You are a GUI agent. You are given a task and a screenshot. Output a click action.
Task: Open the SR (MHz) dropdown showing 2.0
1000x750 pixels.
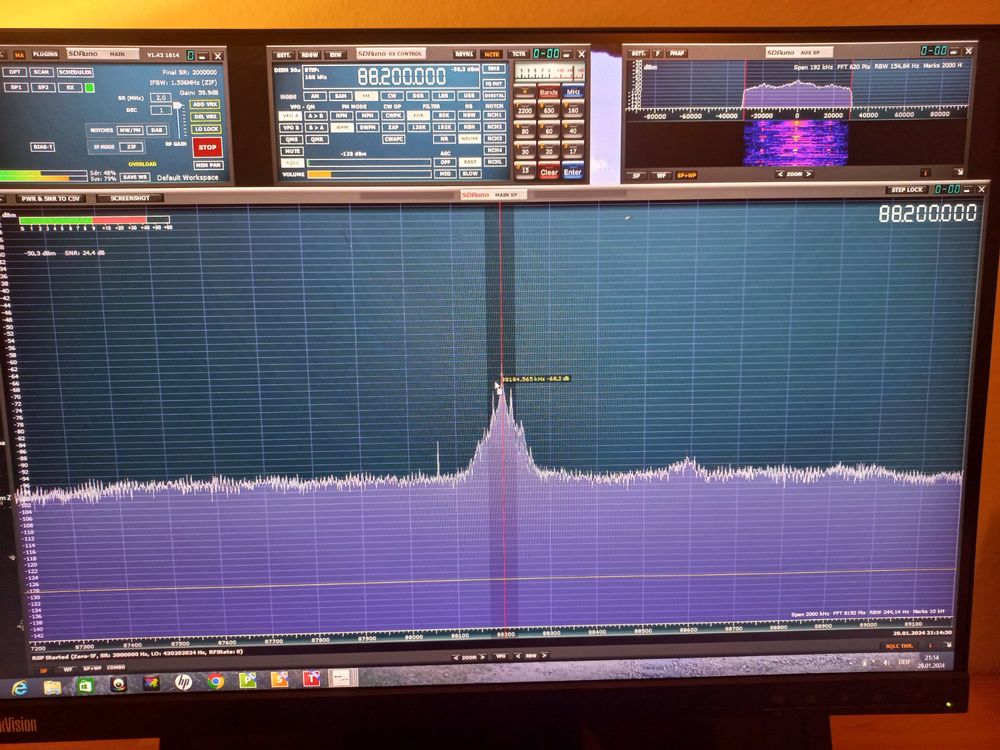(160, 98)
